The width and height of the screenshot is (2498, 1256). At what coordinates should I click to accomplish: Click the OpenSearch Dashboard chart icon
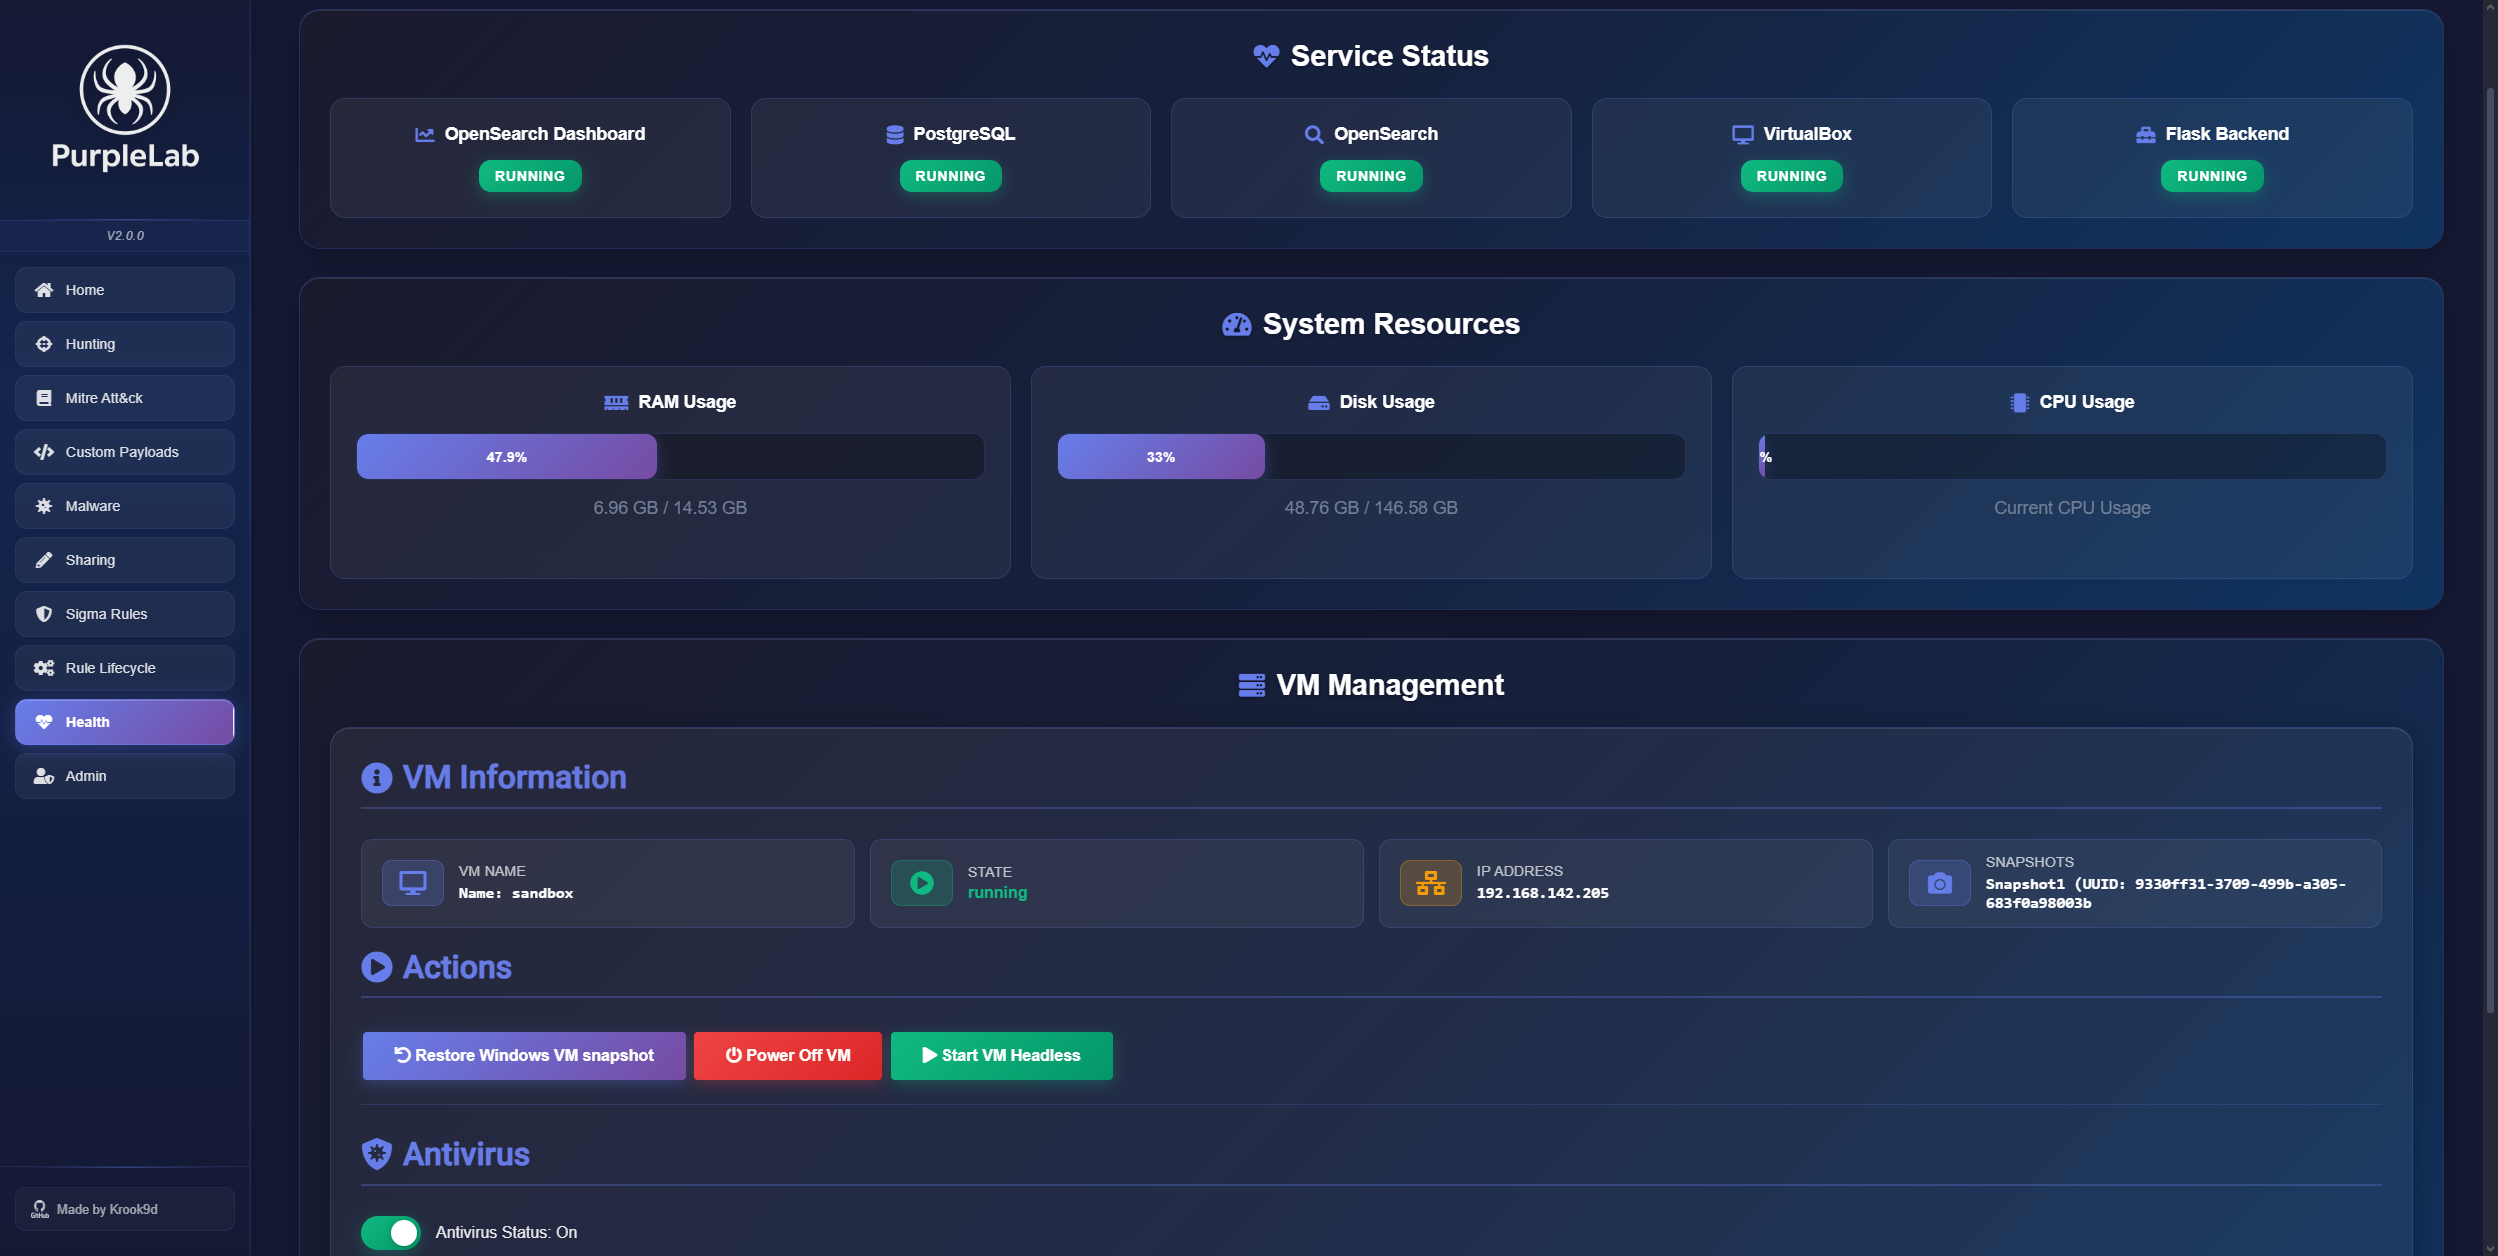pyautogui.click(x=425, y=134)
